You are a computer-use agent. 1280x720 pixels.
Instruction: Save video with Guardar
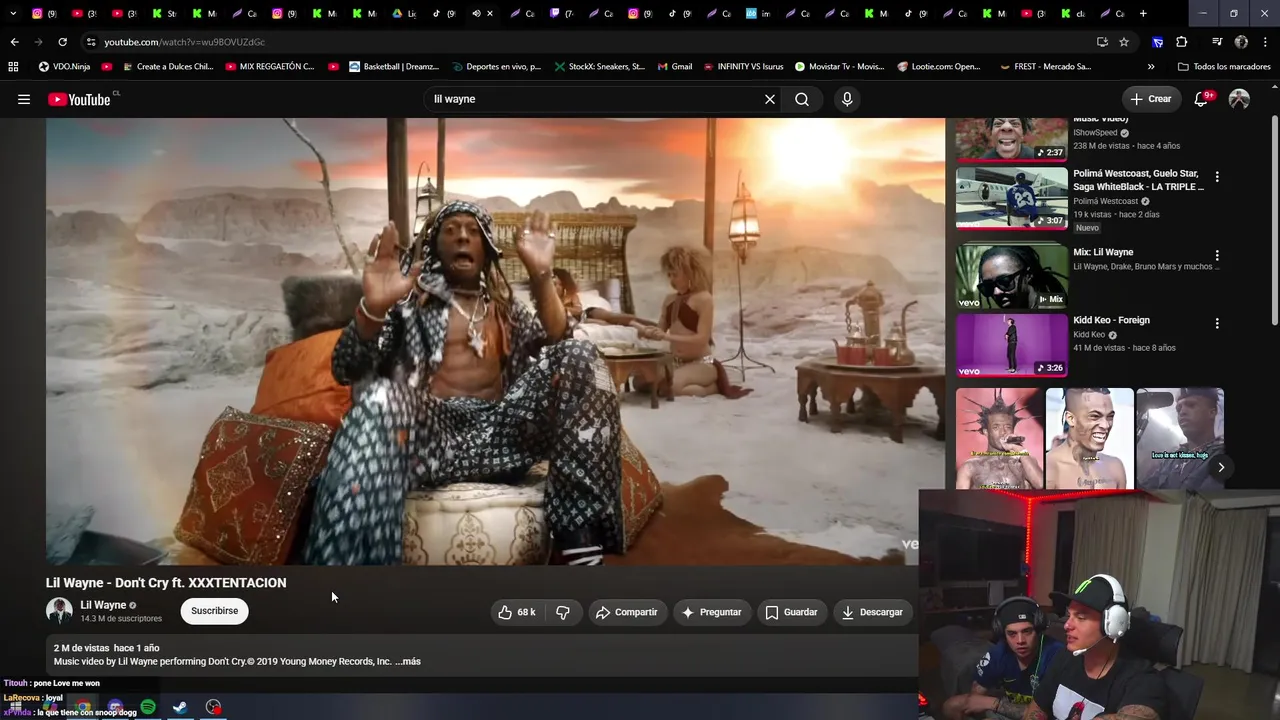(x=791, y=612)
